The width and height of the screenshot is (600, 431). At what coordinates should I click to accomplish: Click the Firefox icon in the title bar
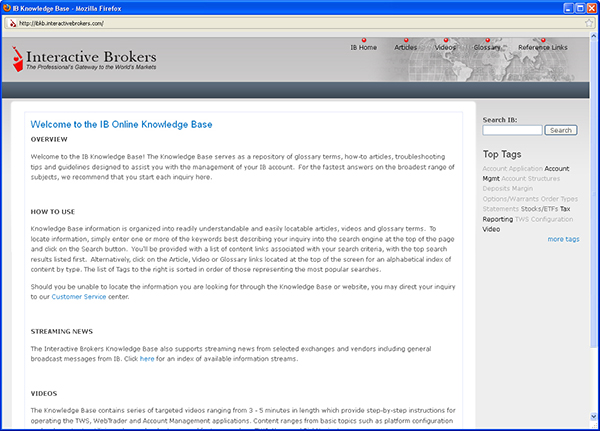tap(9, 7)
